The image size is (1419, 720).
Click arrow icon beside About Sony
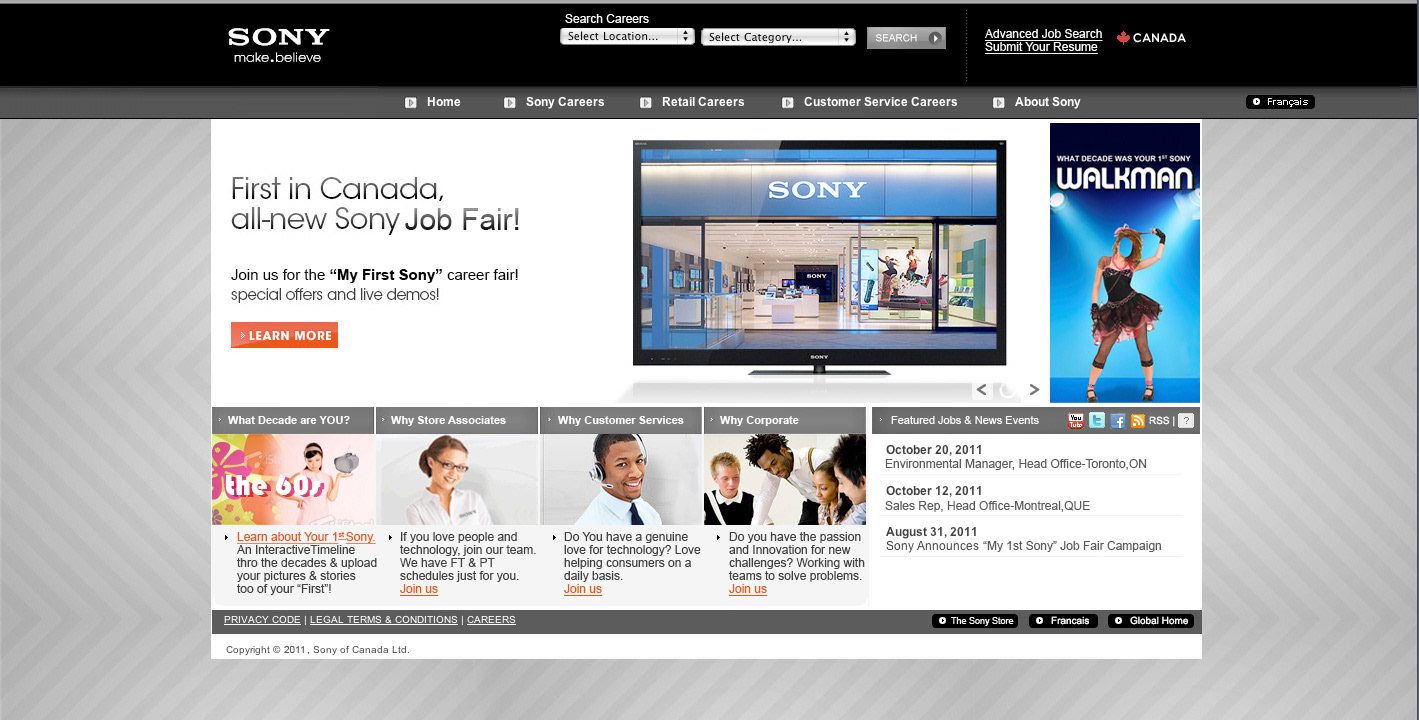(x=999, y=102)
